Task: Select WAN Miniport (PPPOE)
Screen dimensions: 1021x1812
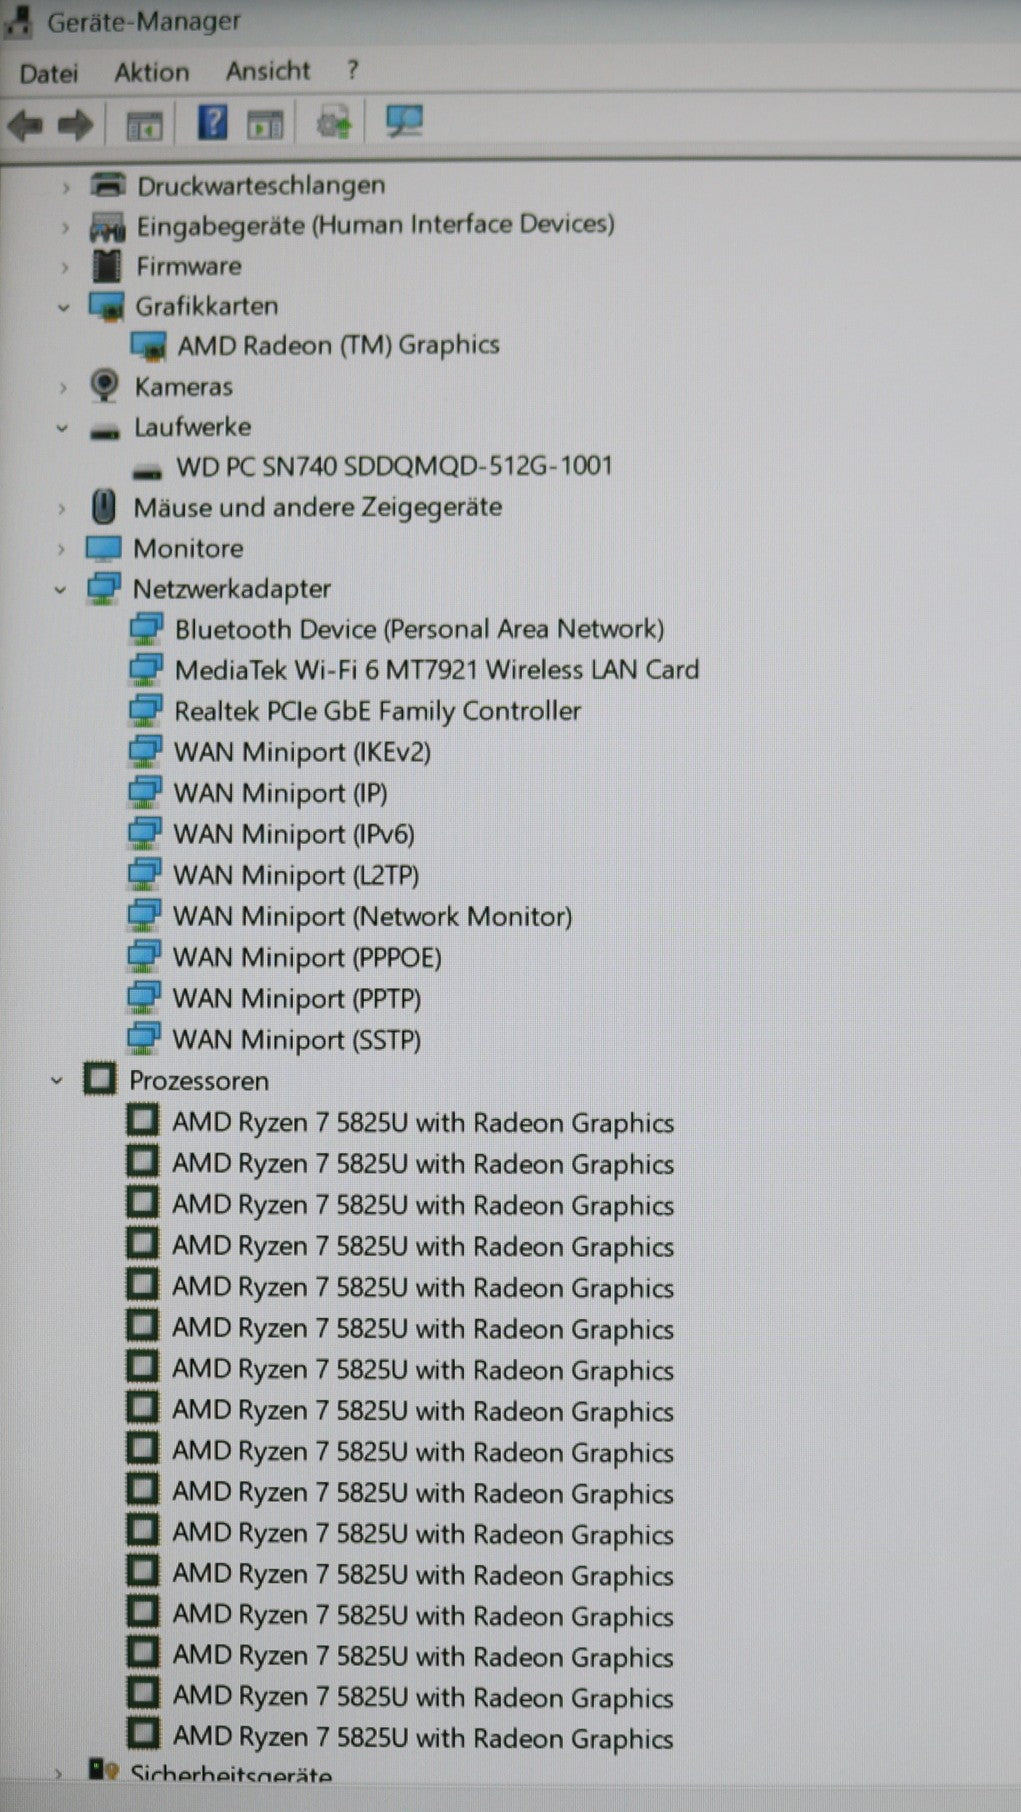Action: pyautogui.click(x=306, y=957)
